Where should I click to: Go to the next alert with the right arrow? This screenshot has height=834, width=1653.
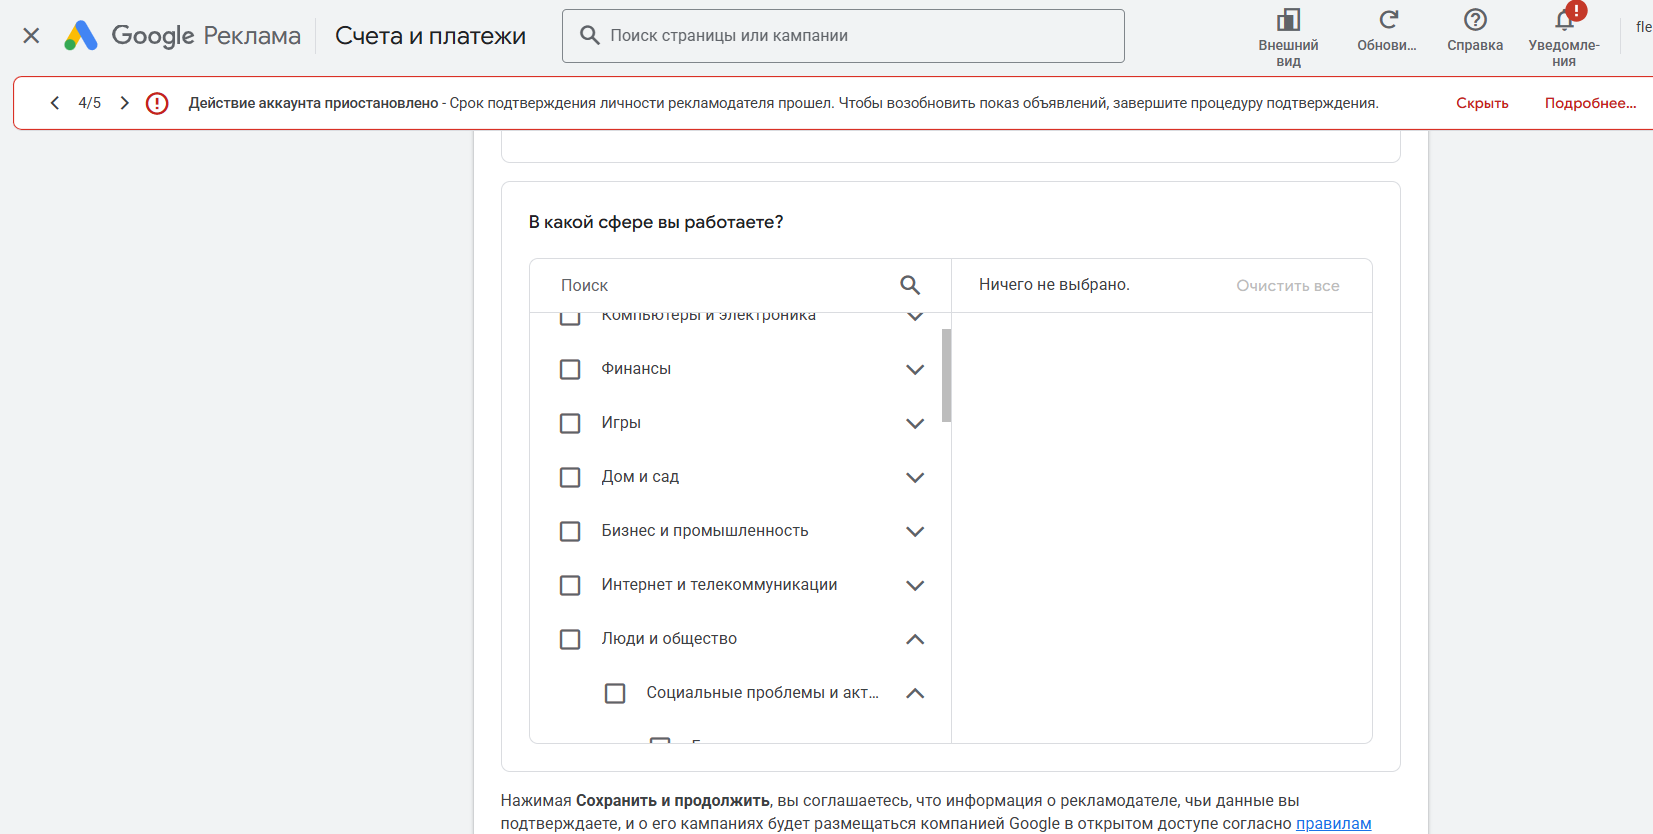pyautogui.click(x=124, y=103)
